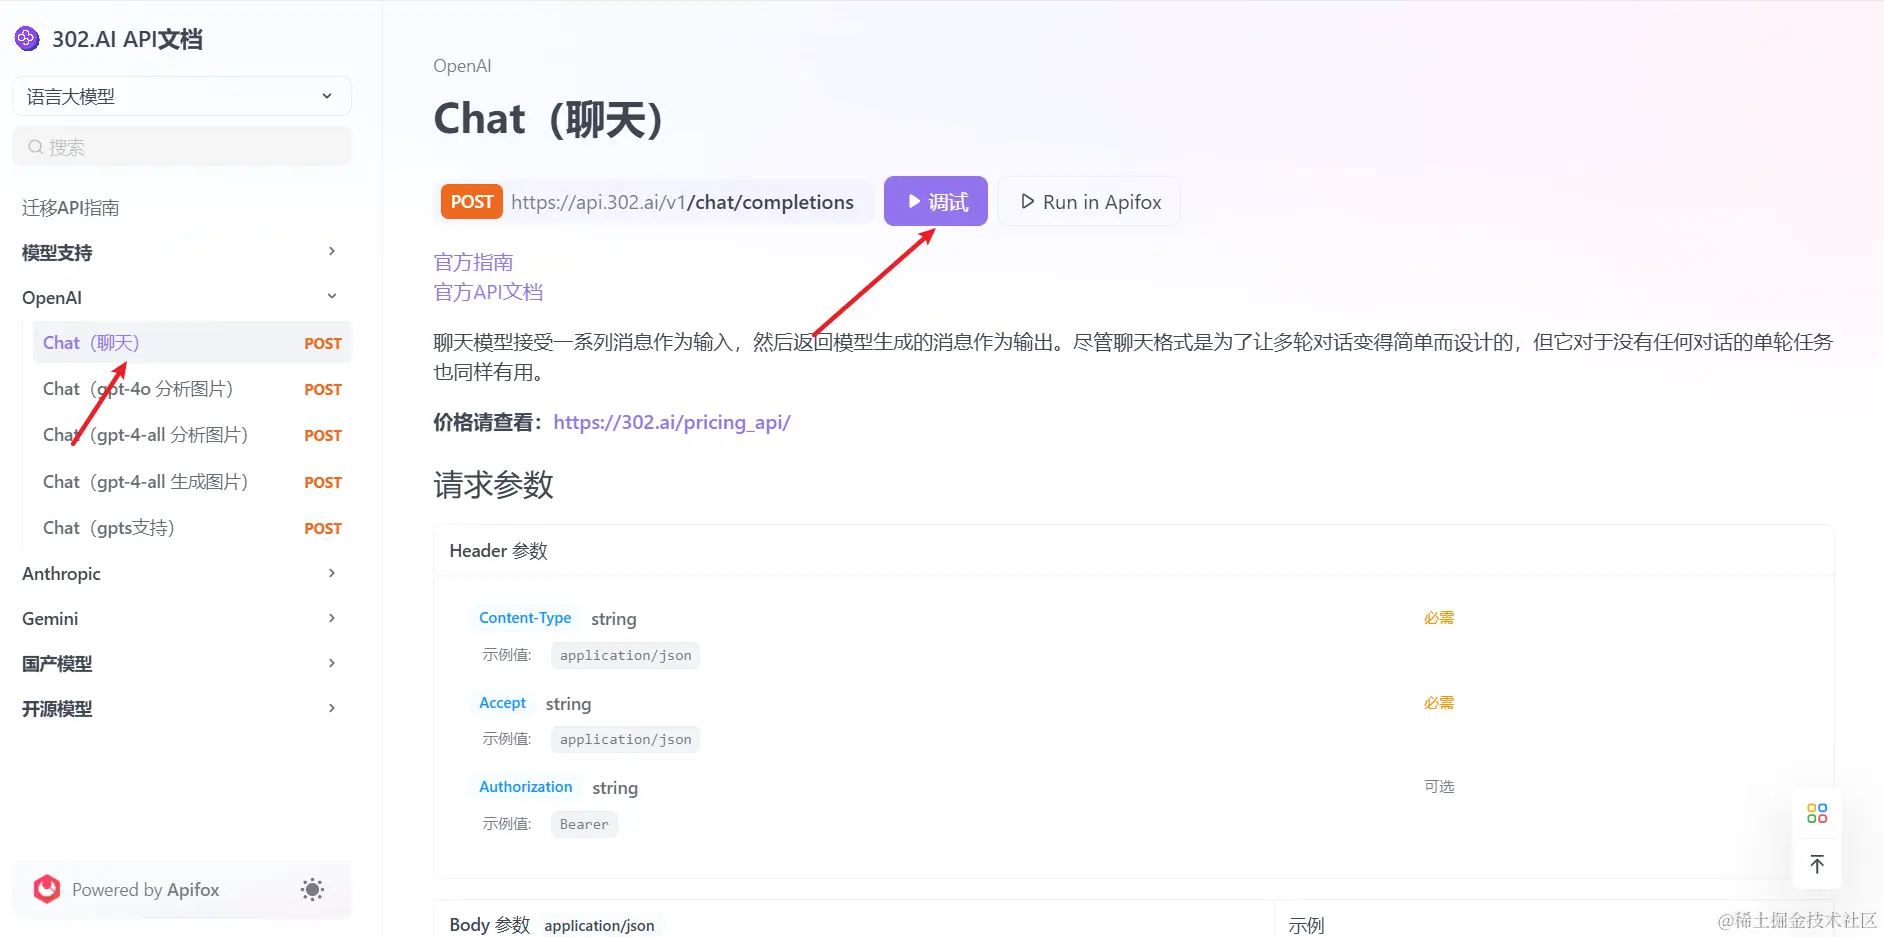Click the search magnifier icon
Image resolution: width=1884 pixels, height=937 pixels.
click(x=36, y=147)
